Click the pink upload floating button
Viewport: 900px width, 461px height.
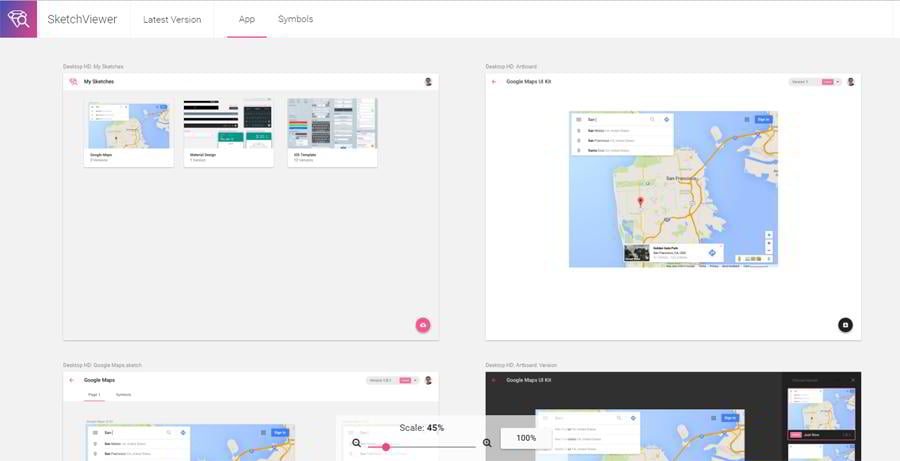pyautogui.click(x=423, y=325)
